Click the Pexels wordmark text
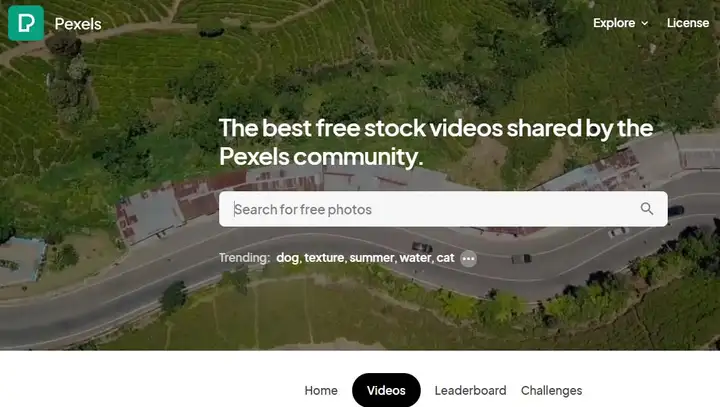 78,24
